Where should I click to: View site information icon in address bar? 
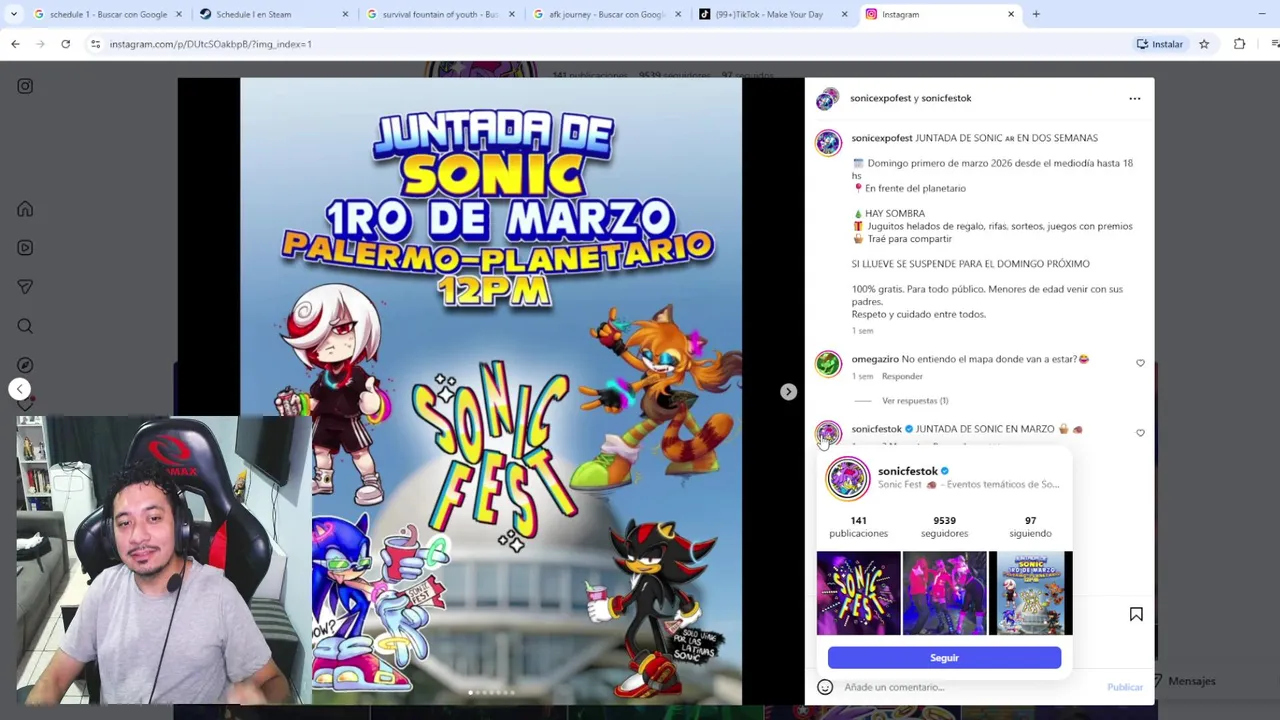click(x=95, y=44)
